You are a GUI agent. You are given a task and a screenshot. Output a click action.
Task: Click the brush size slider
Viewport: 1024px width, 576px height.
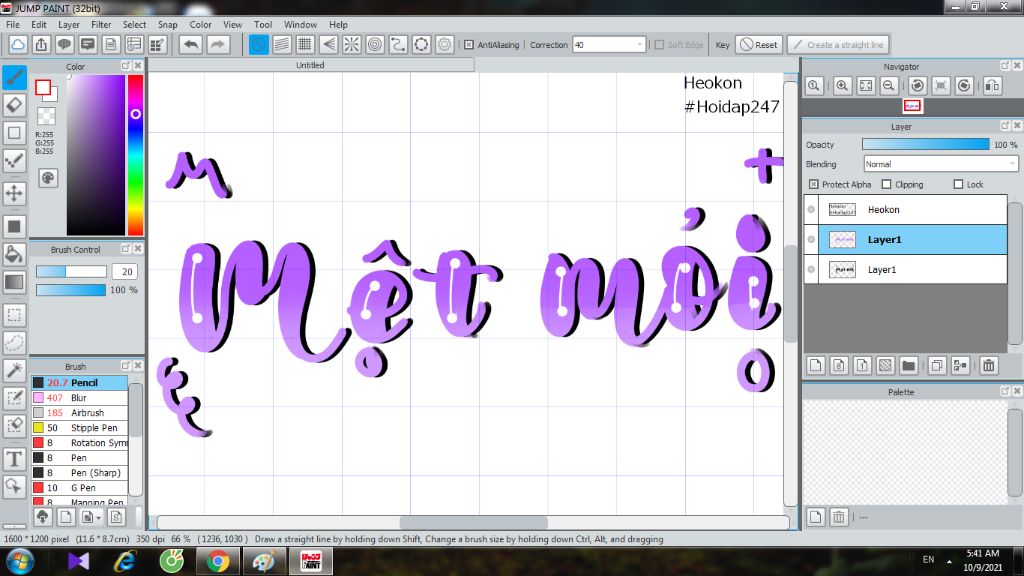[x=71, y=271]
